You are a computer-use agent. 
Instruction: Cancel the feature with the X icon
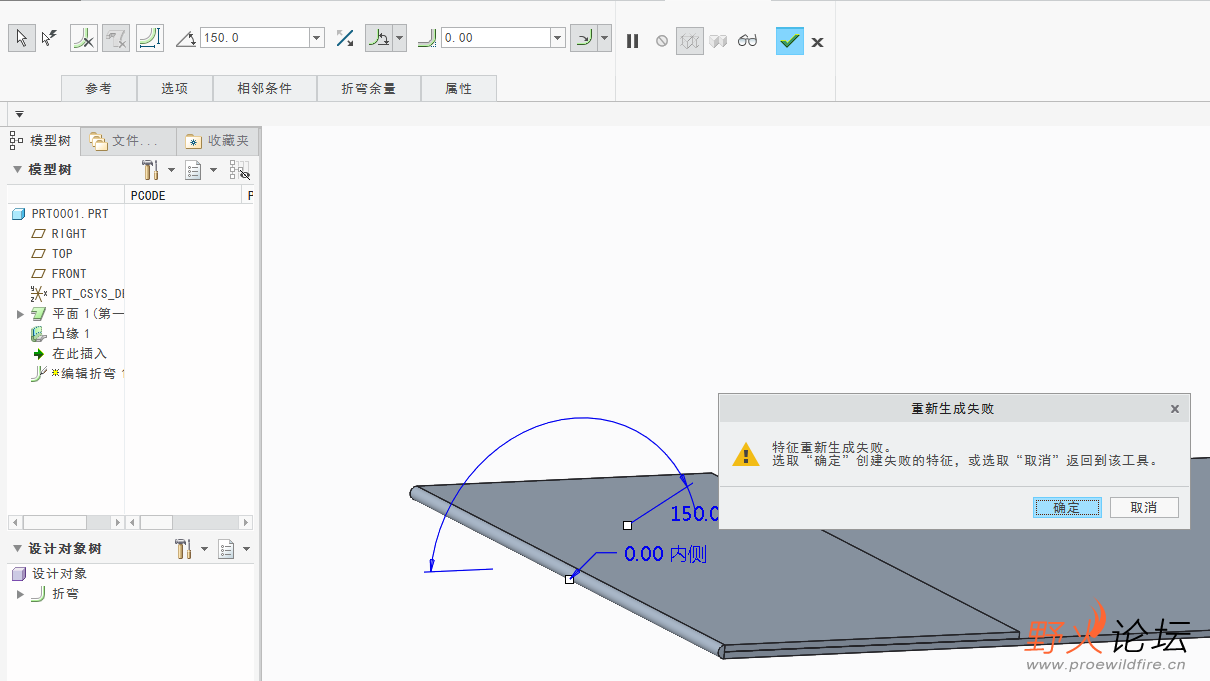click(x=818, y=42)
